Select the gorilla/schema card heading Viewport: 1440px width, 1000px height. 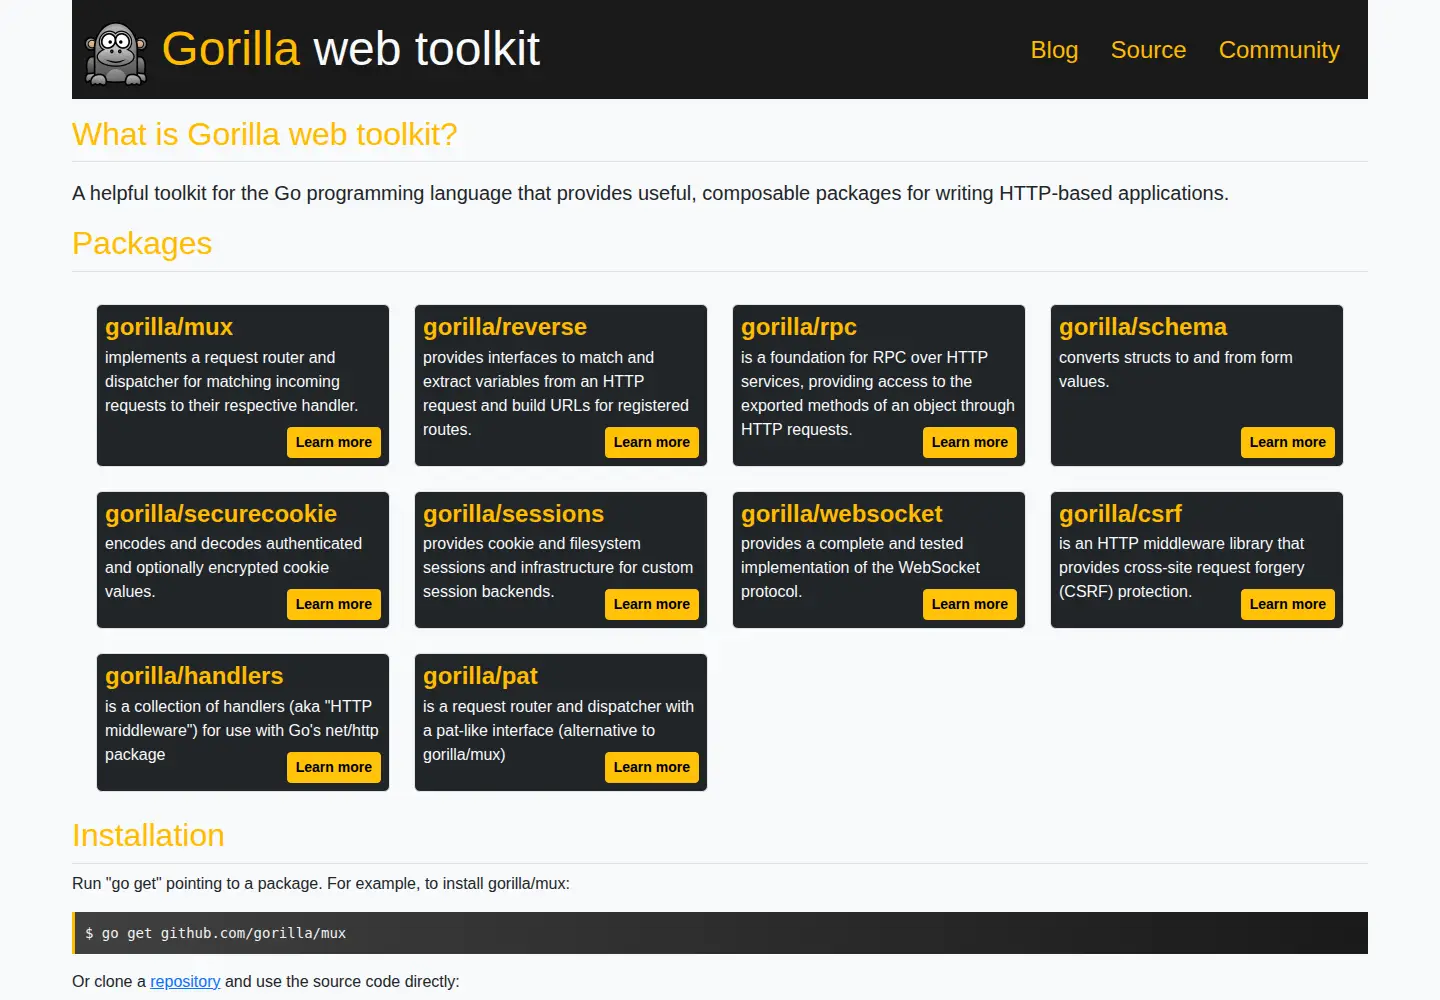pos(1143,327)
